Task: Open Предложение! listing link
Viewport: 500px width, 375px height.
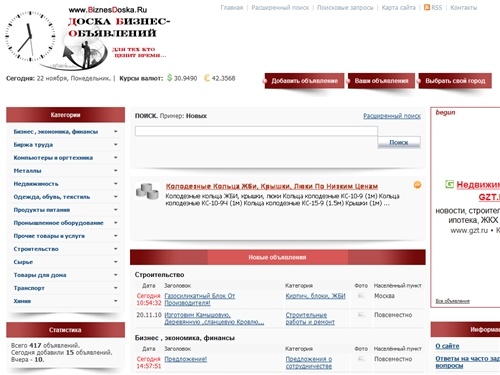Action: (x=186, y=359)
